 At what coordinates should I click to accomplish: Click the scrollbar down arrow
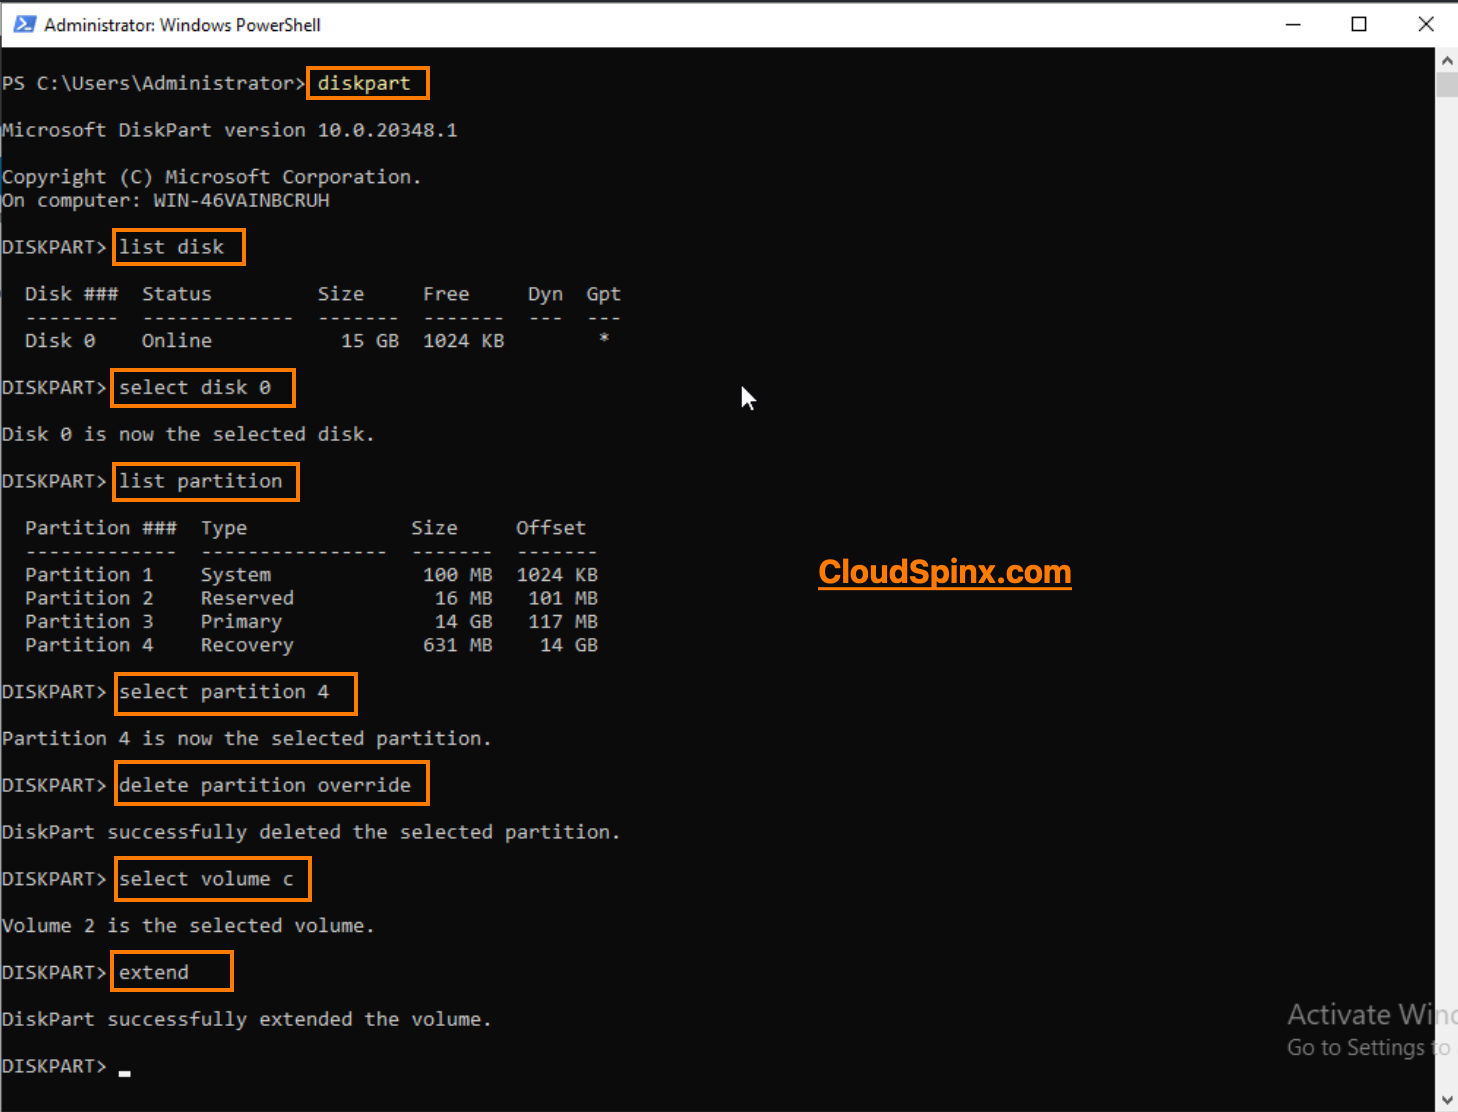pyautogui.click(x=1446, y=1098)
